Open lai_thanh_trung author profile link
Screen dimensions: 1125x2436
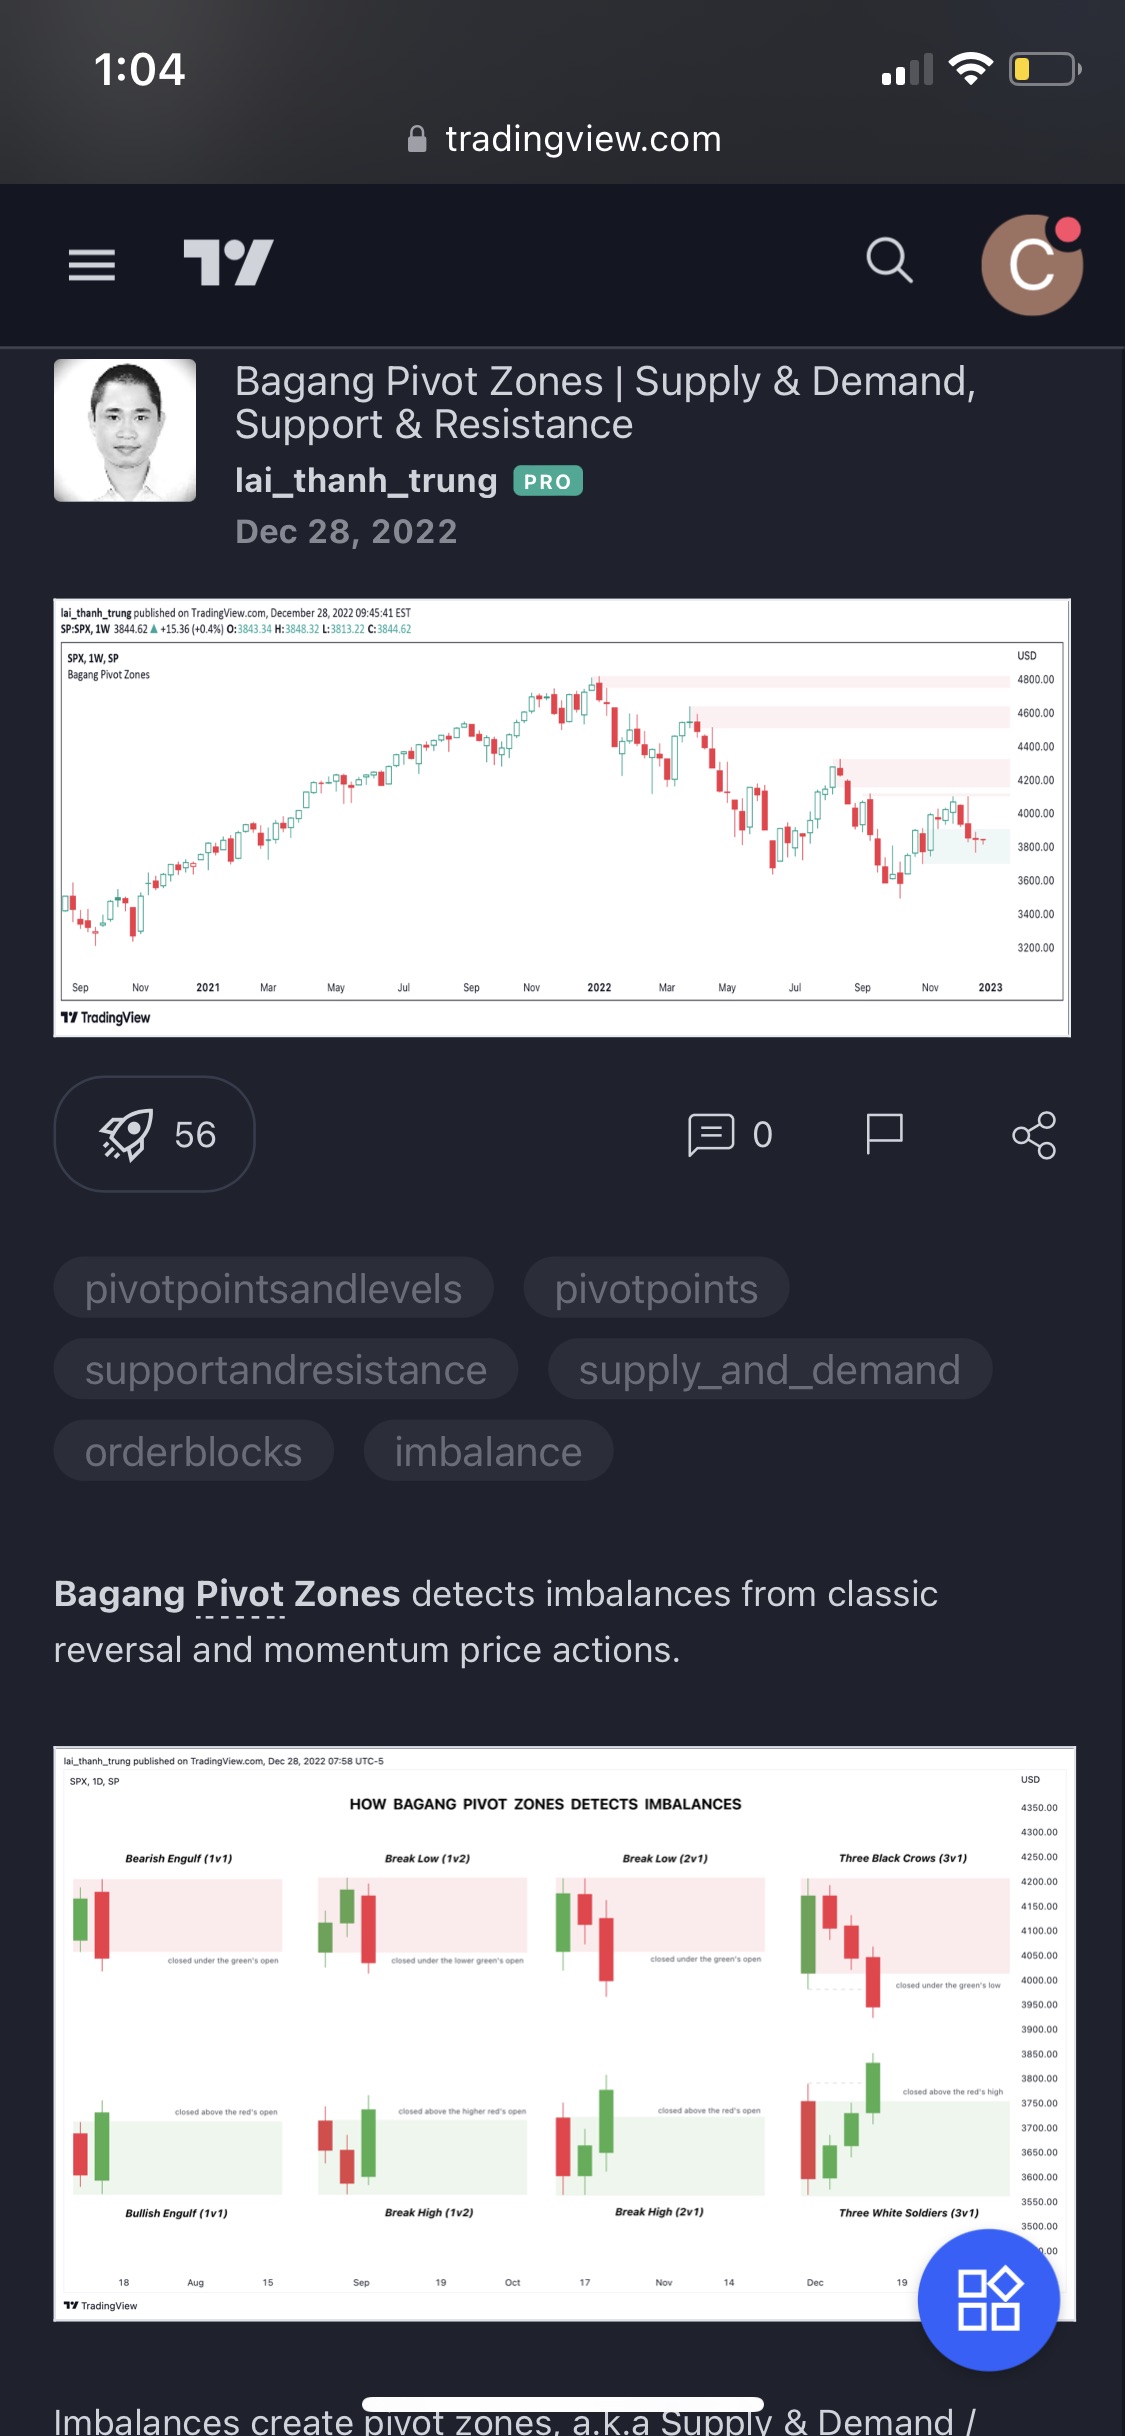point(366,481)
